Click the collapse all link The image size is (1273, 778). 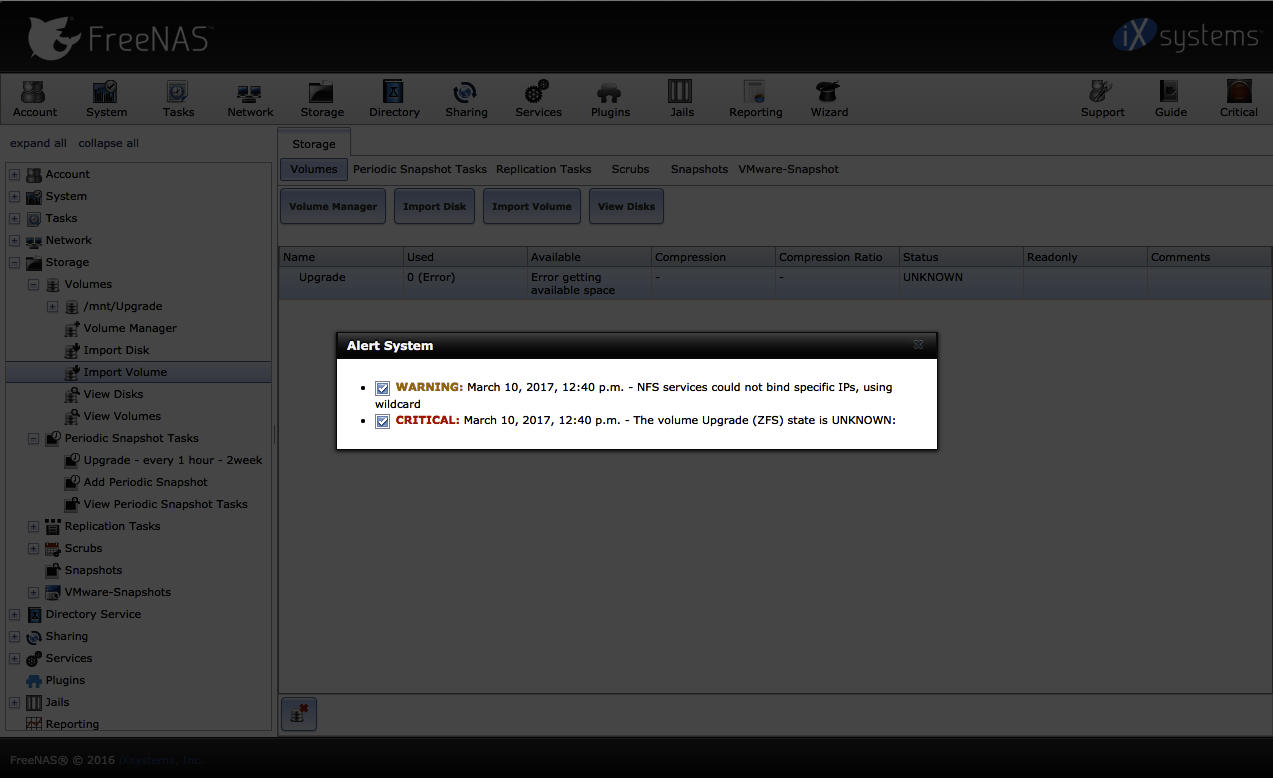(109, 143)
